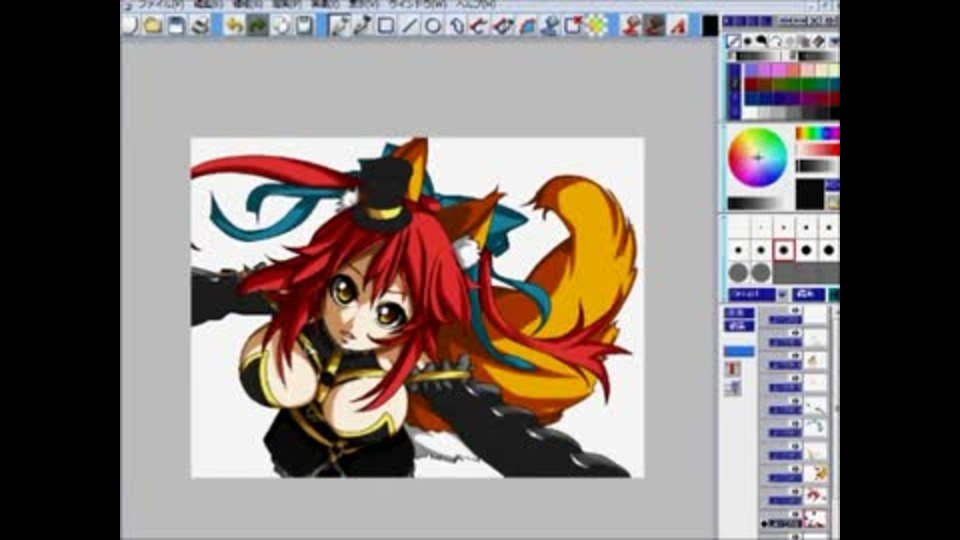Image resolution: width=960 pixels, height=540 pixels.
Task: Open the ファイル menu
Action: [161, 4]
